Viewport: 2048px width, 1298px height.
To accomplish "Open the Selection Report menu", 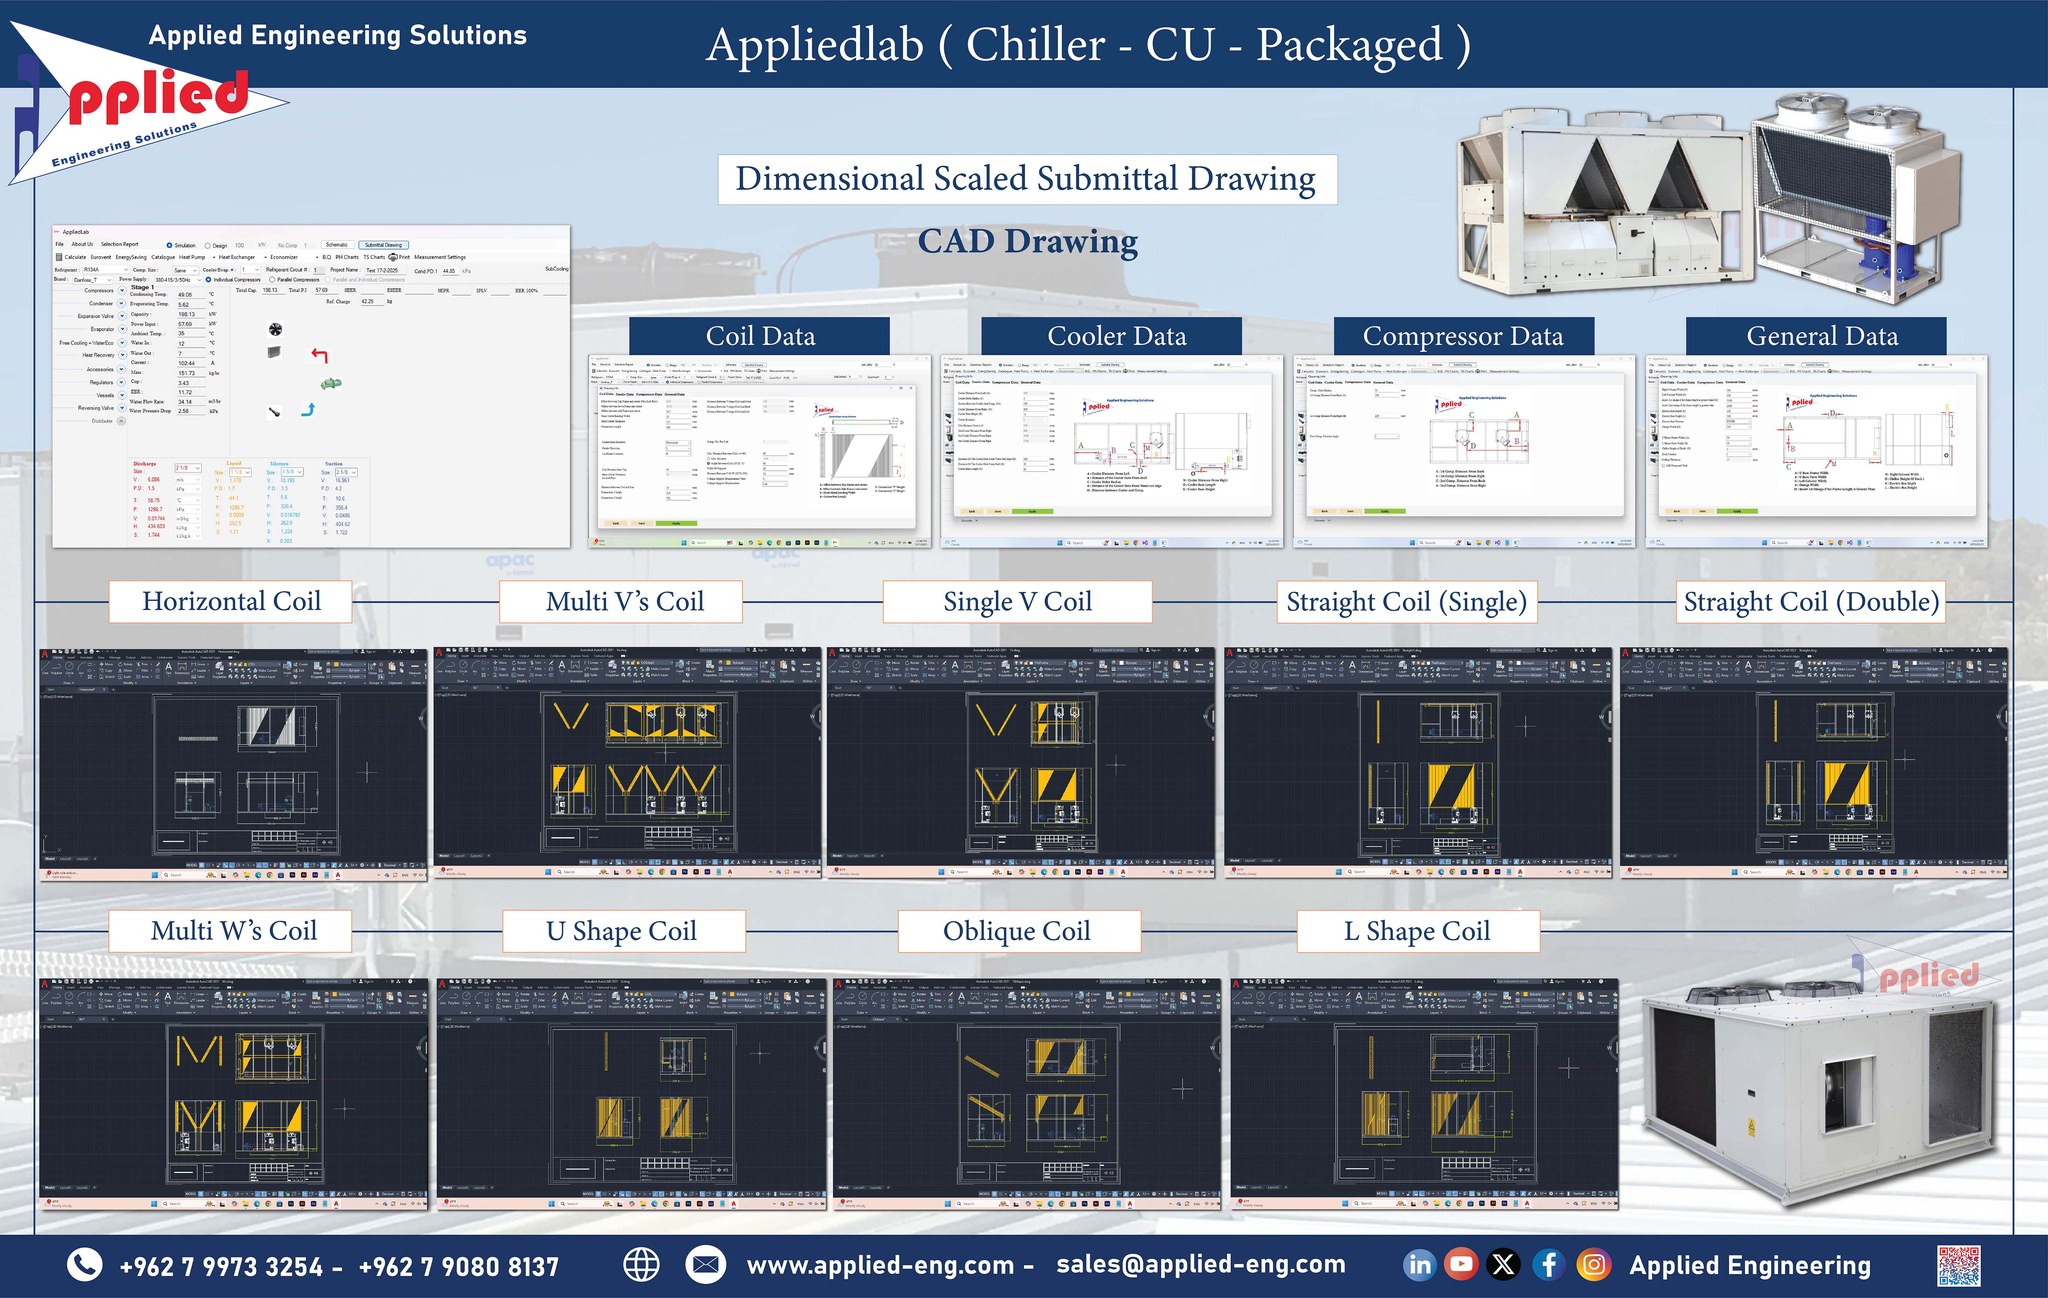I will (x=119, y=244).
